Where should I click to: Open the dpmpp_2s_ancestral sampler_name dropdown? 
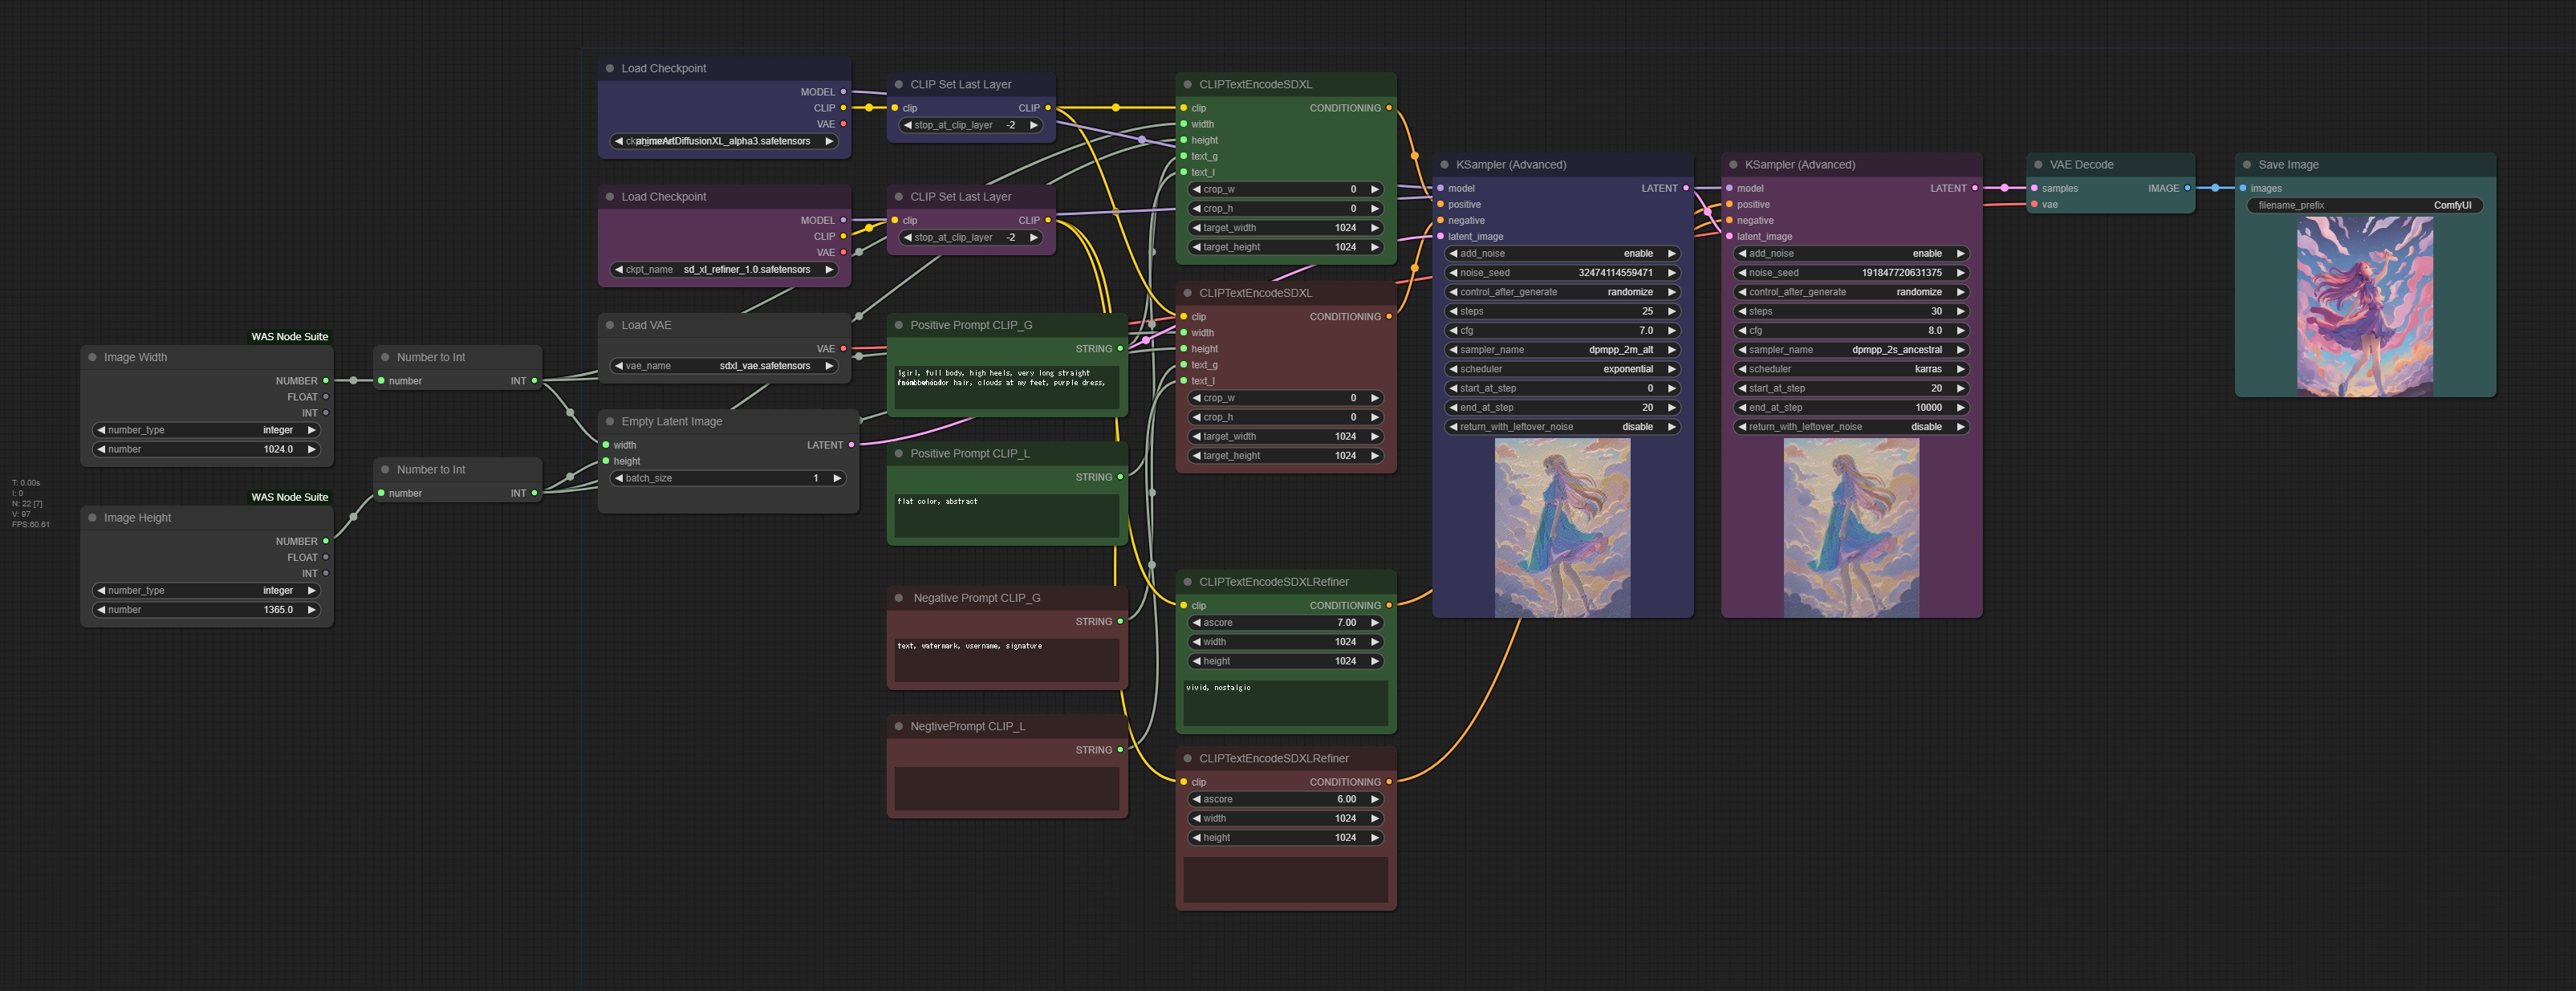point(1850,350)
